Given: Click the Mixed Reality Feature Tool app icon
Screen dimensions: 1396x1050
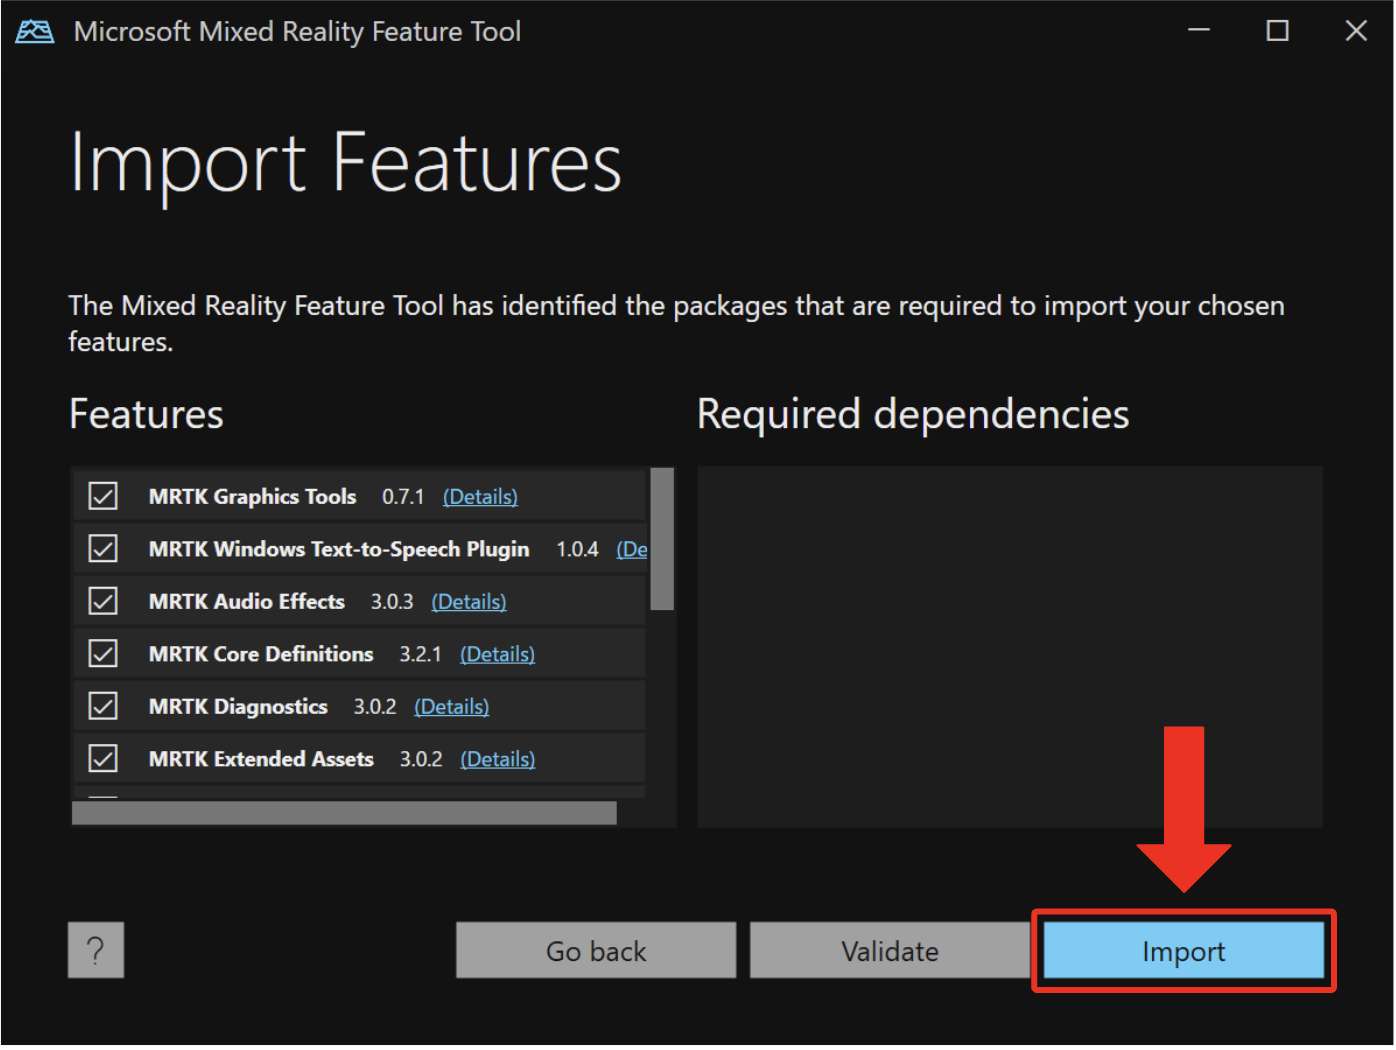Looking at the screenshot, I should coord(35,32).
